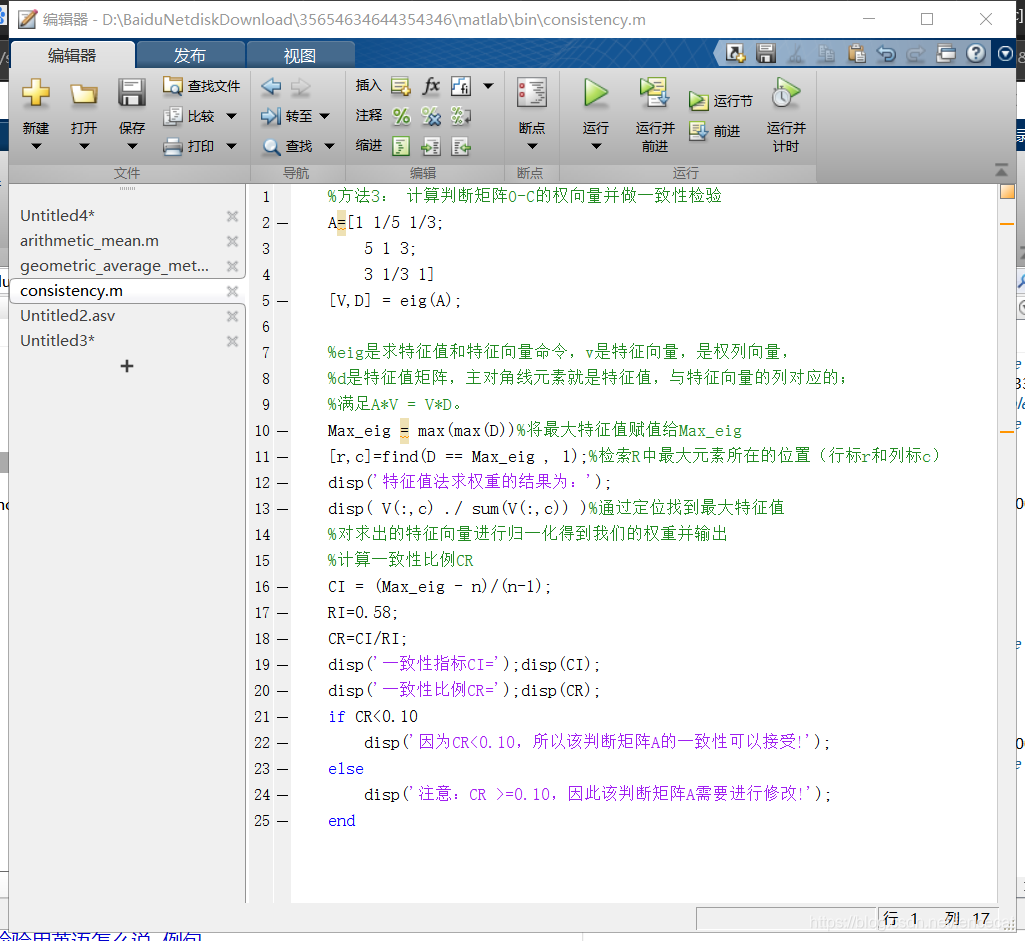Click the Compare (比较) button
The height and width of the screenshot is (941, 1025).
(190, 116)
